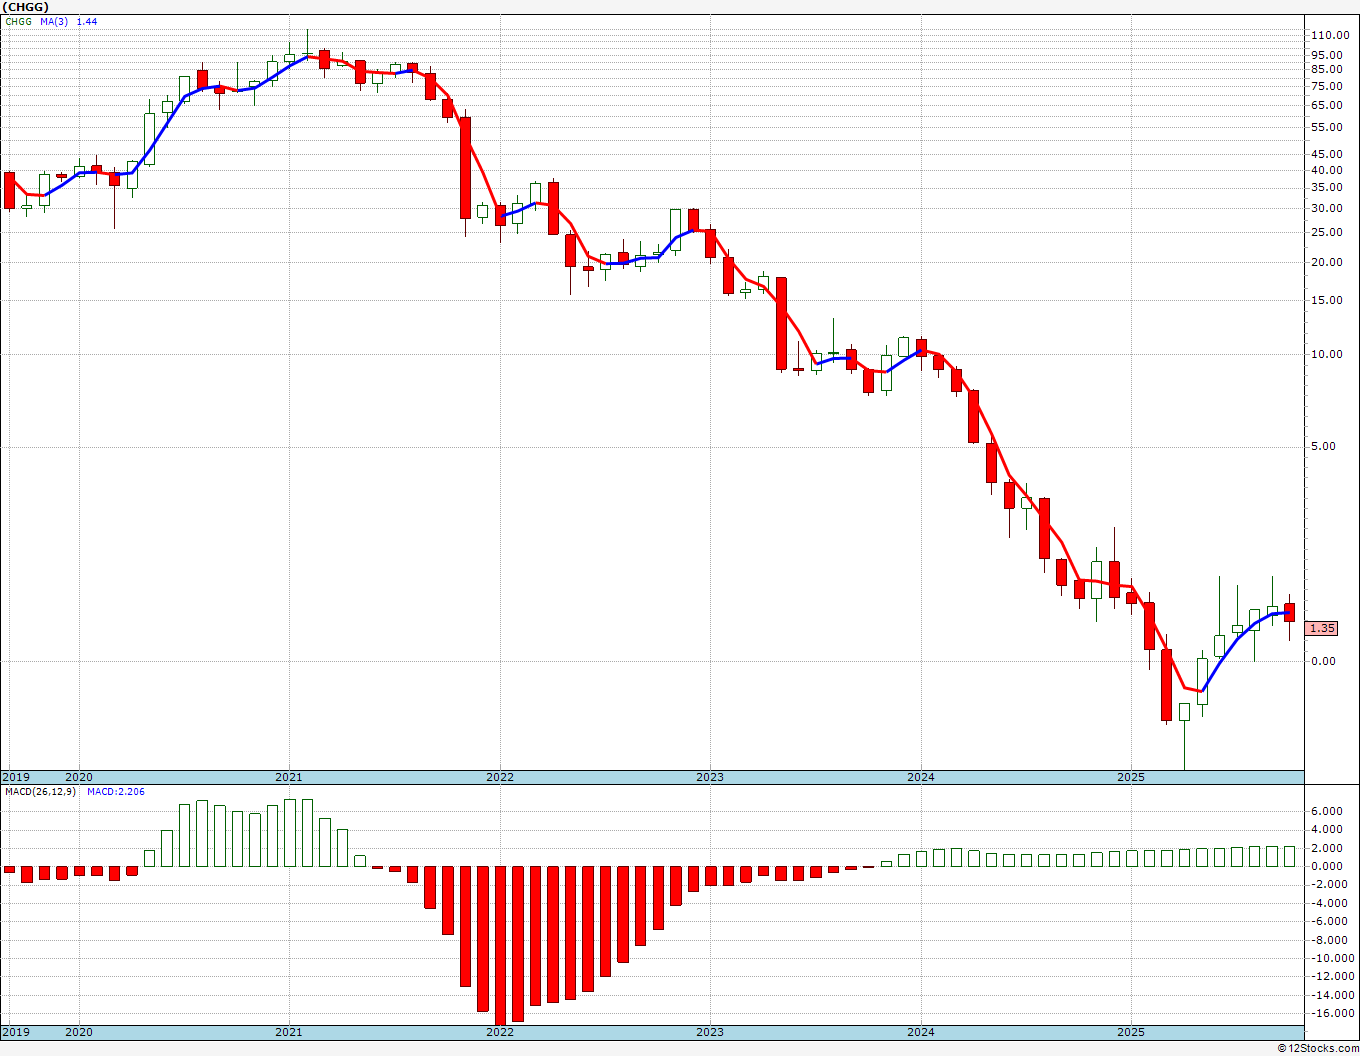Viewport: 1360px width, 1056px height.
Task: Click the MACD(26,12,9) indicator label
Action: (x=41, y=791)
